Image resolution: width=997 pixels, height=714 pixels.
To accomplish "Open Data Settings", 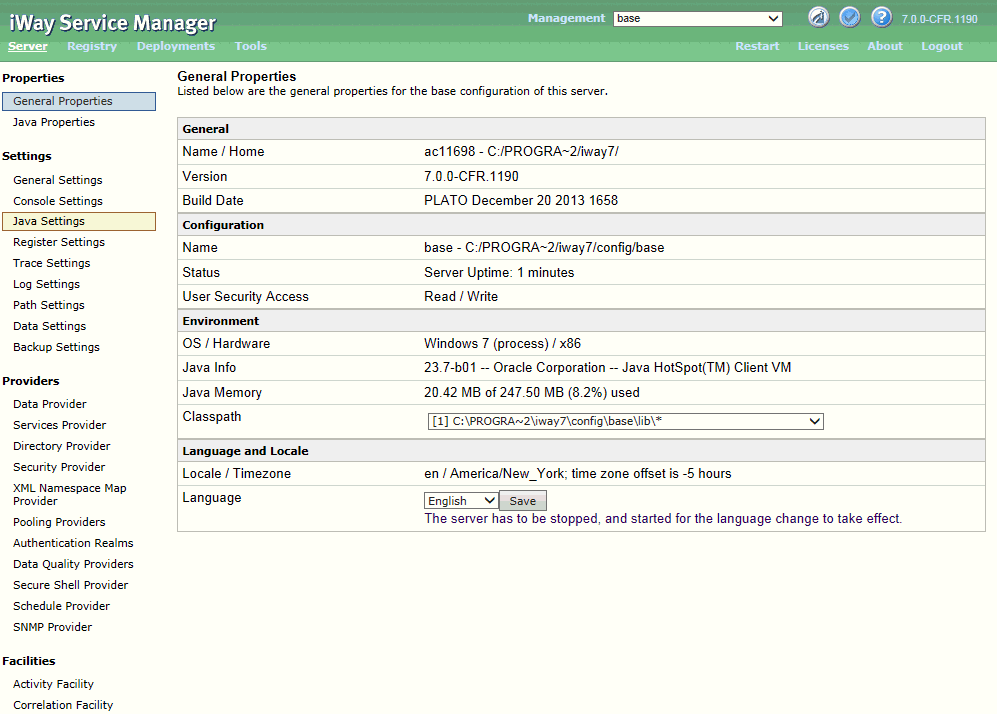I will pyautogui.click(x=50, y=326).
